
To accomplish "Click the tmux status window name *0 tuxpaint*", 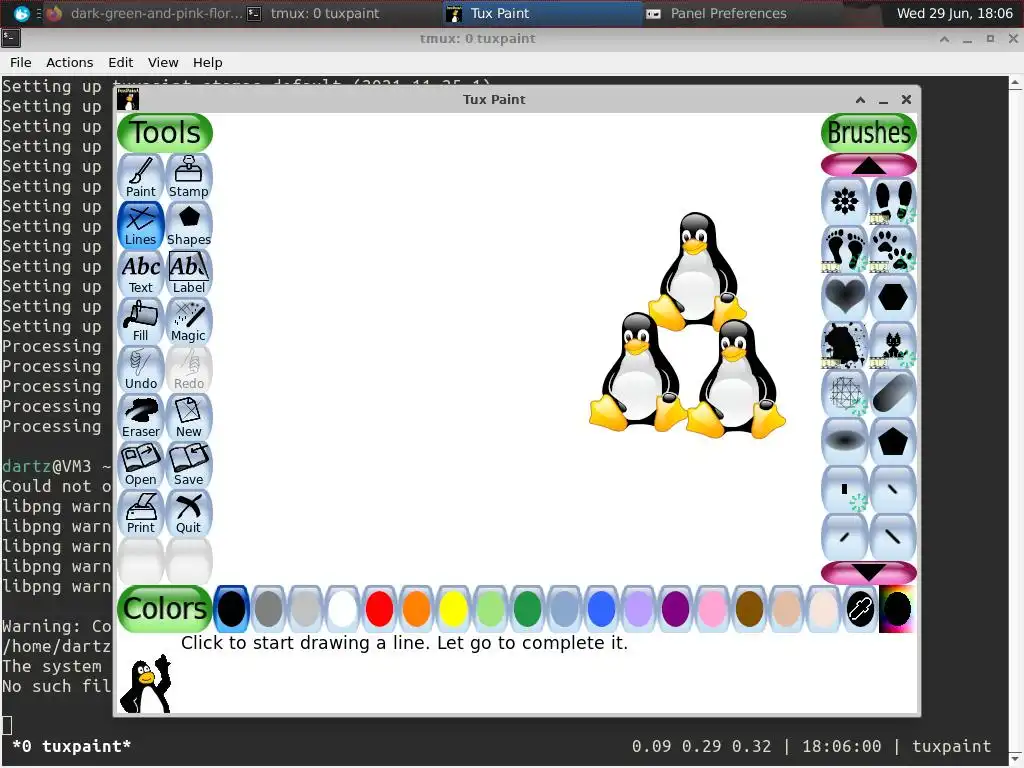I will (72, 746).
